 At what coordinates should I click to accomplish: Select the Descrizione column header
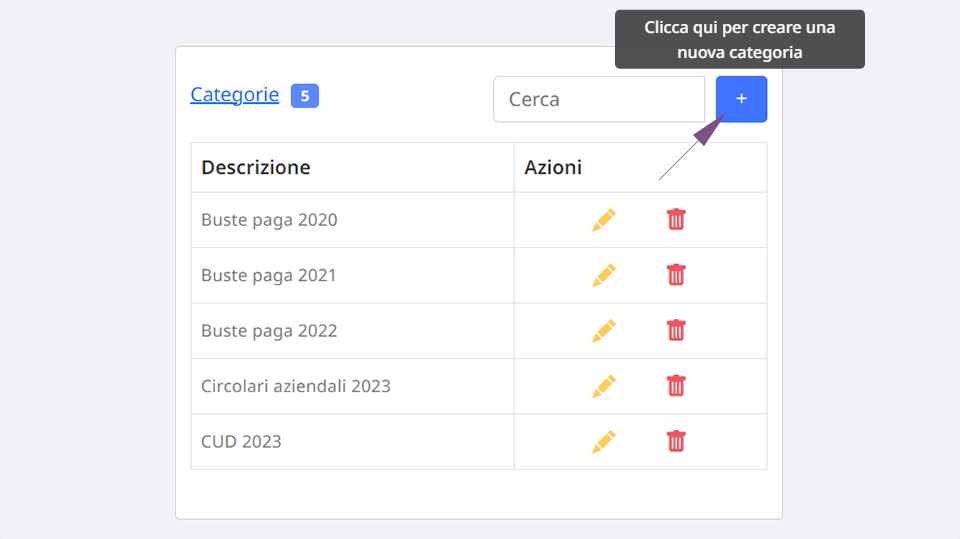pos(256,167)
